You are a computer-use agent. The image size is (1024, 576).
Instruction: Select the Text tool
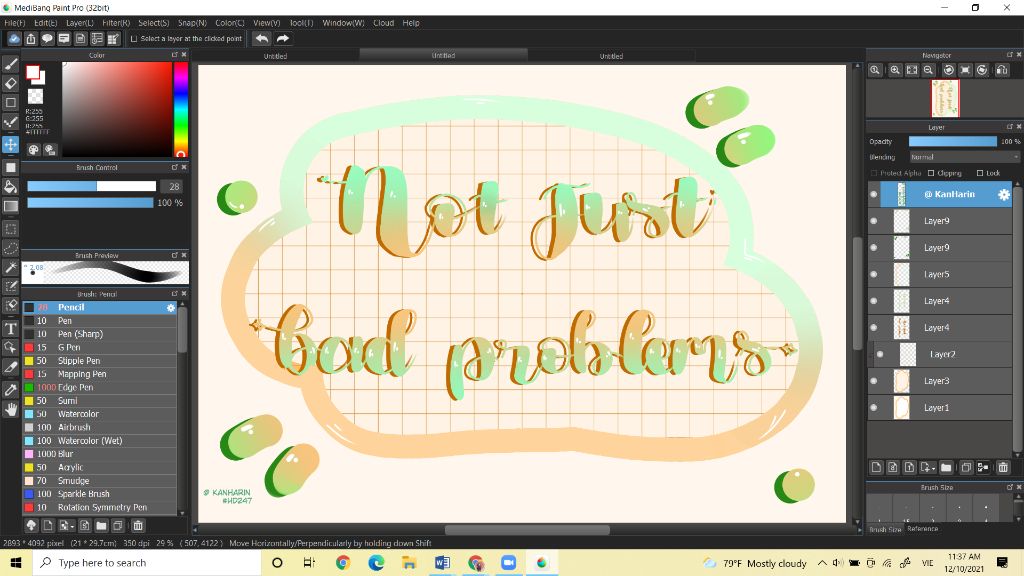tap(10, 328)
